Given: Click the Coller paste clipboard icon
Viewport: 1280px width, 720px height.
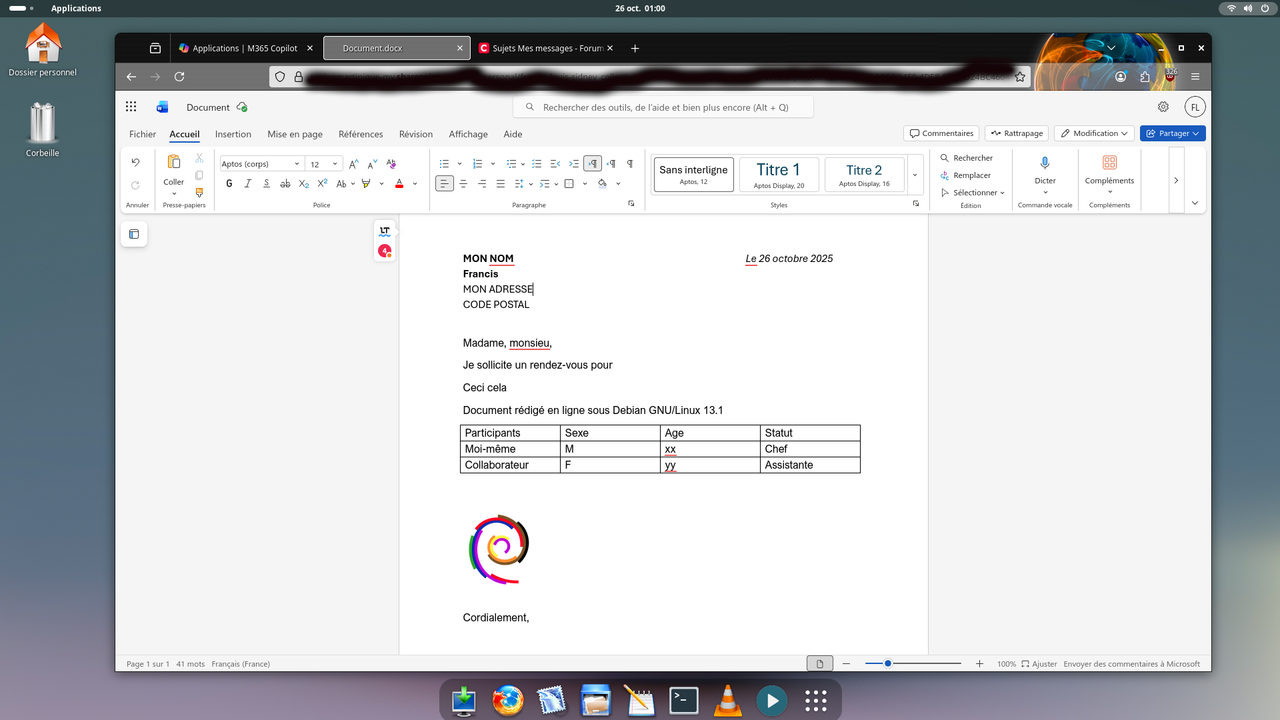Looking at the screenshot, I should pos(174,163).
